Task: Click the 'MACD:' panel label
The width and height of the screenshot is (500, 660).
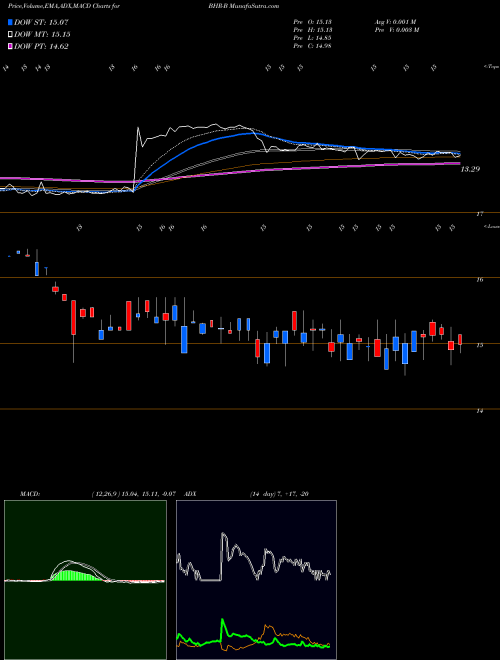Action: pos(30,494)
